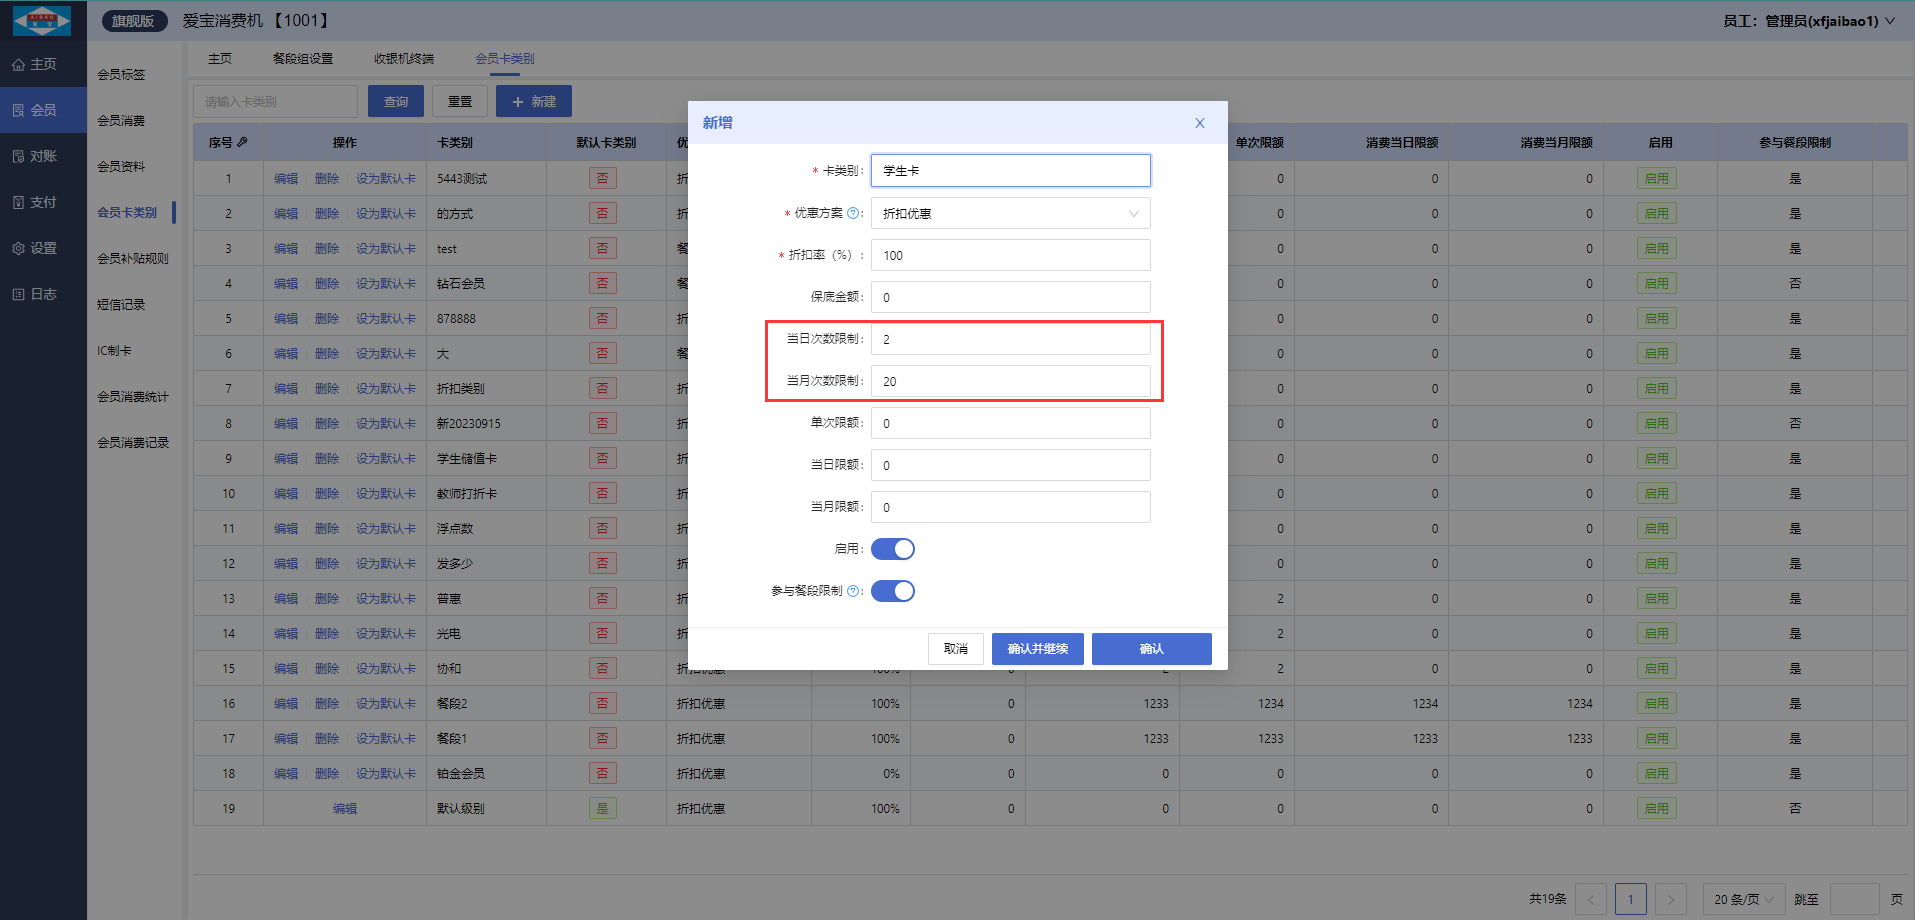Click 是 default tag in 默认级别 row

coord(602,809)
